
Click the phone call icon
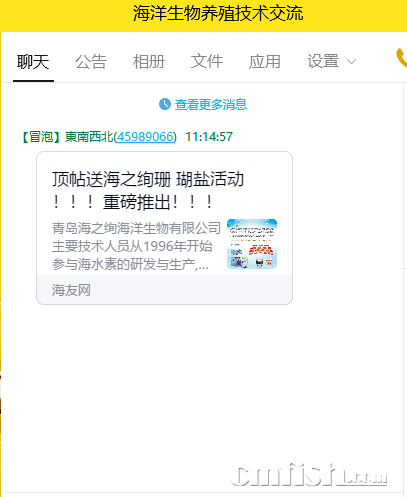click(401, 58)
